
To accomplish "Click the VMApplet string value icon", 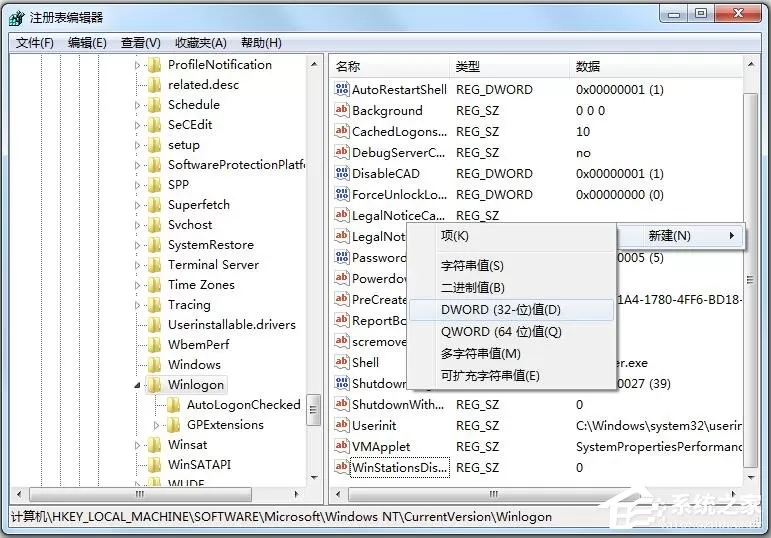I will pos(341,446).
